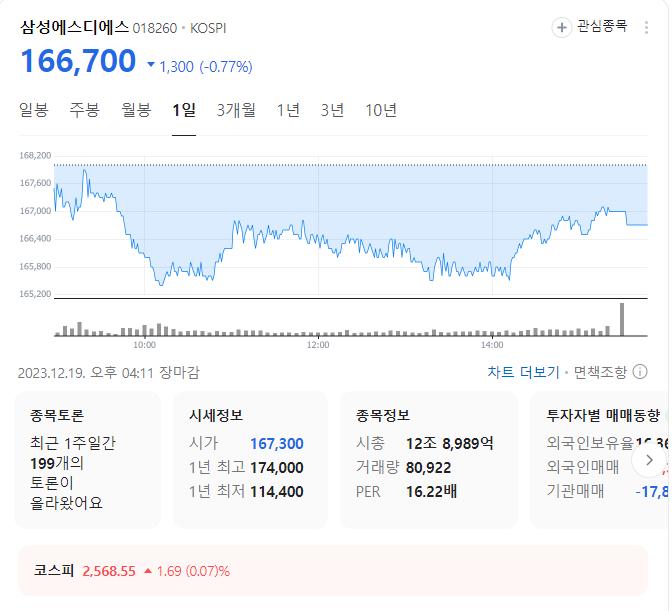The image size is (672, 611).
Task: Add stock to watchlist with plus icon
Action: (561, 28)
